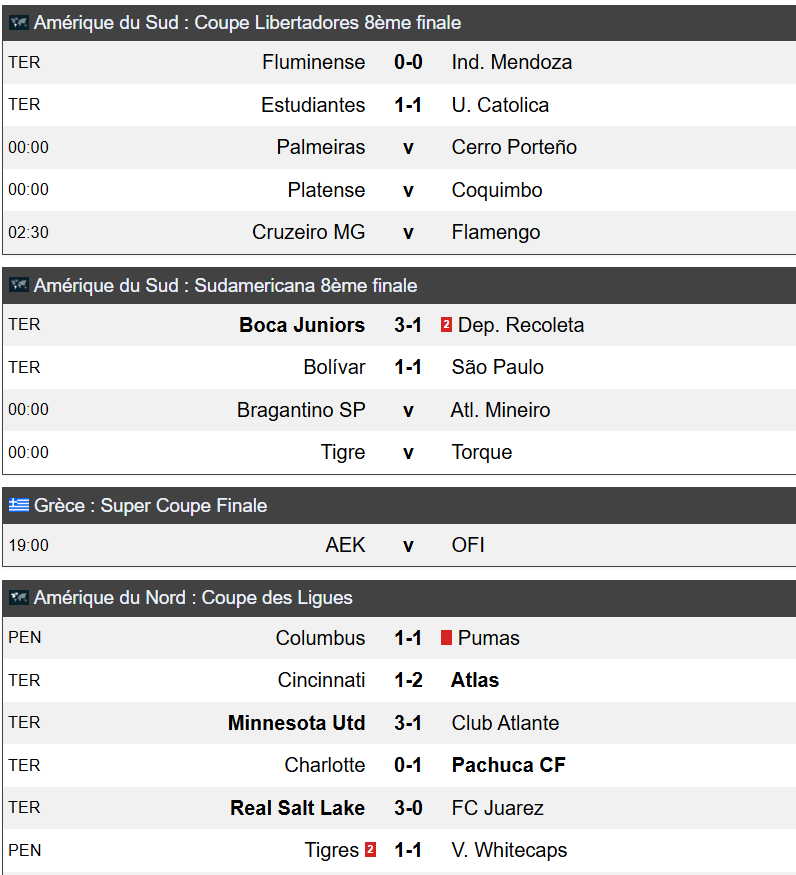
Task: Select the Real Salt Lake 3-0 result
Action: (x=408, y=807)
